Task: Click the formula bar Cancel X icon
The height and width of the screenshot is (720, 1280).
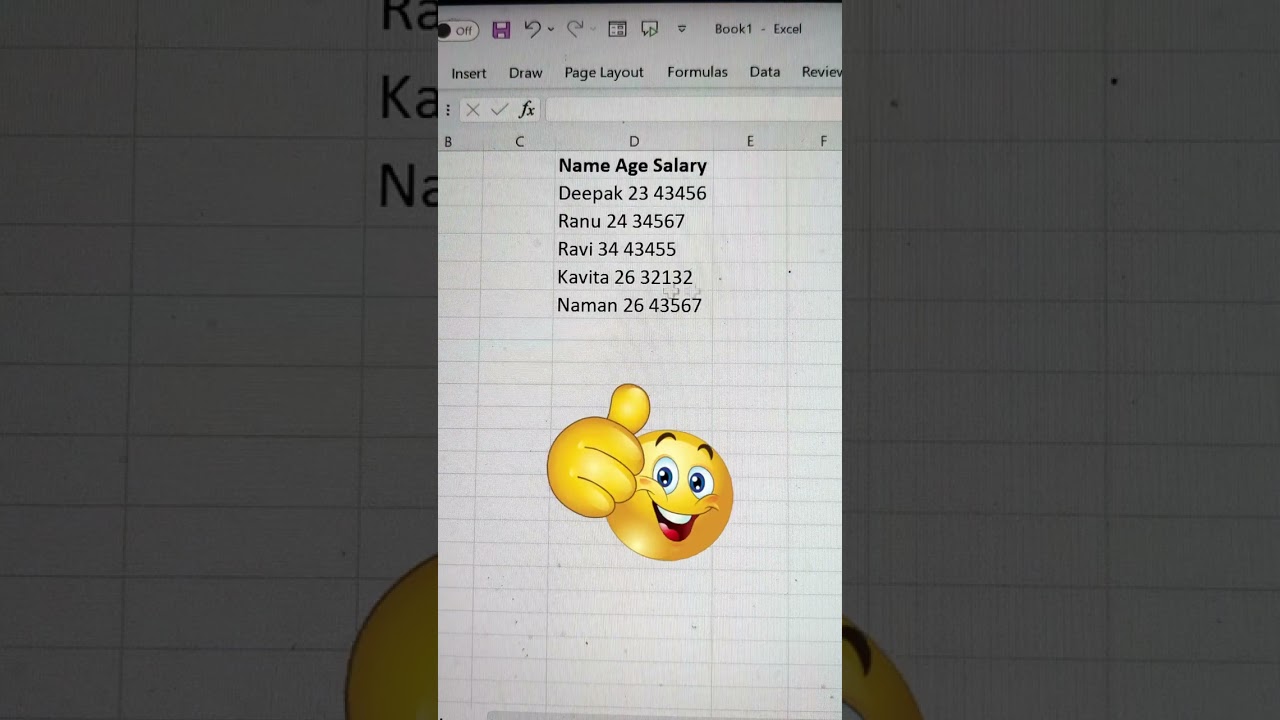Action: [x=473, y=110]
